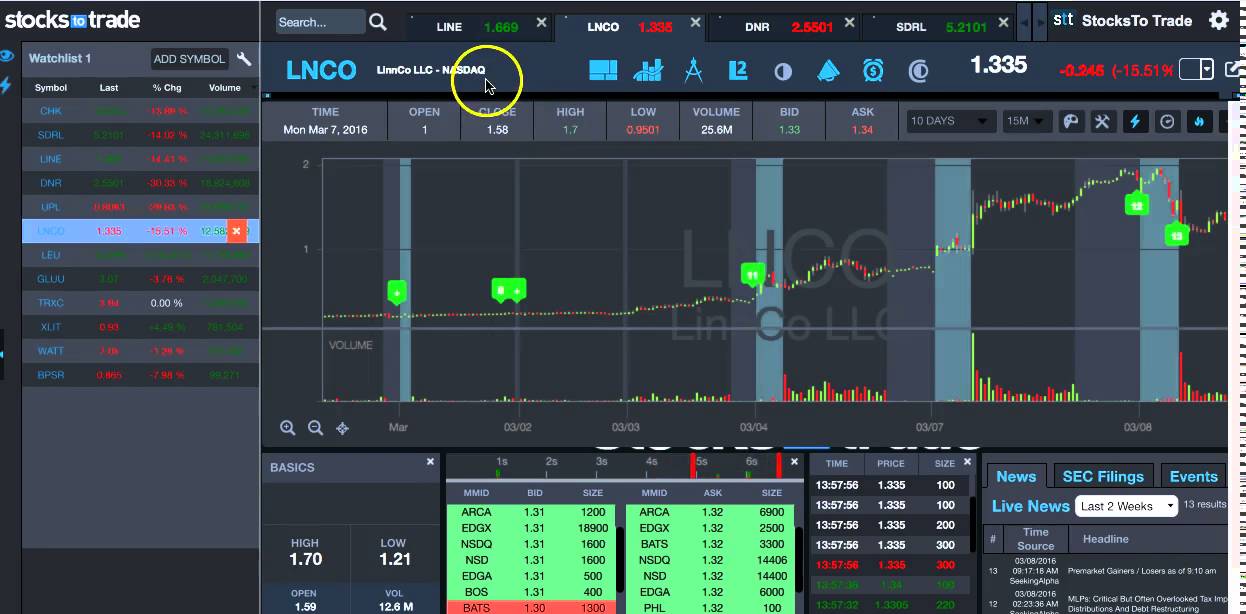Zoom in on the chart
The width and height of the screenshot is (1246, 614).
(x=288, y=428)
